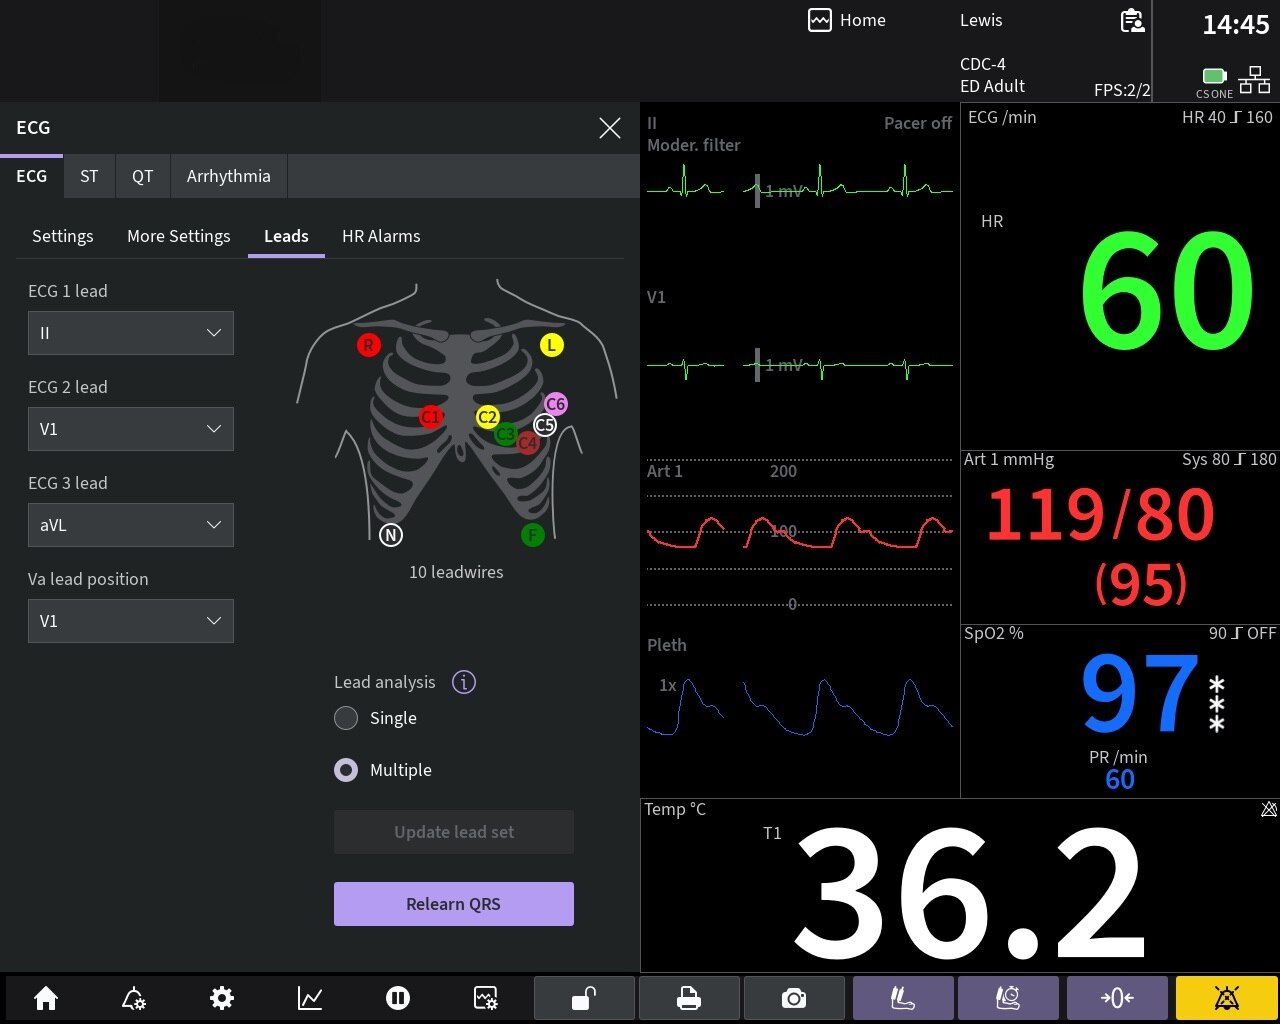Click the screen unlock padlock icon
Image resolution: width=1280 pixels, height=1024 pixels.
coord(584,998)
